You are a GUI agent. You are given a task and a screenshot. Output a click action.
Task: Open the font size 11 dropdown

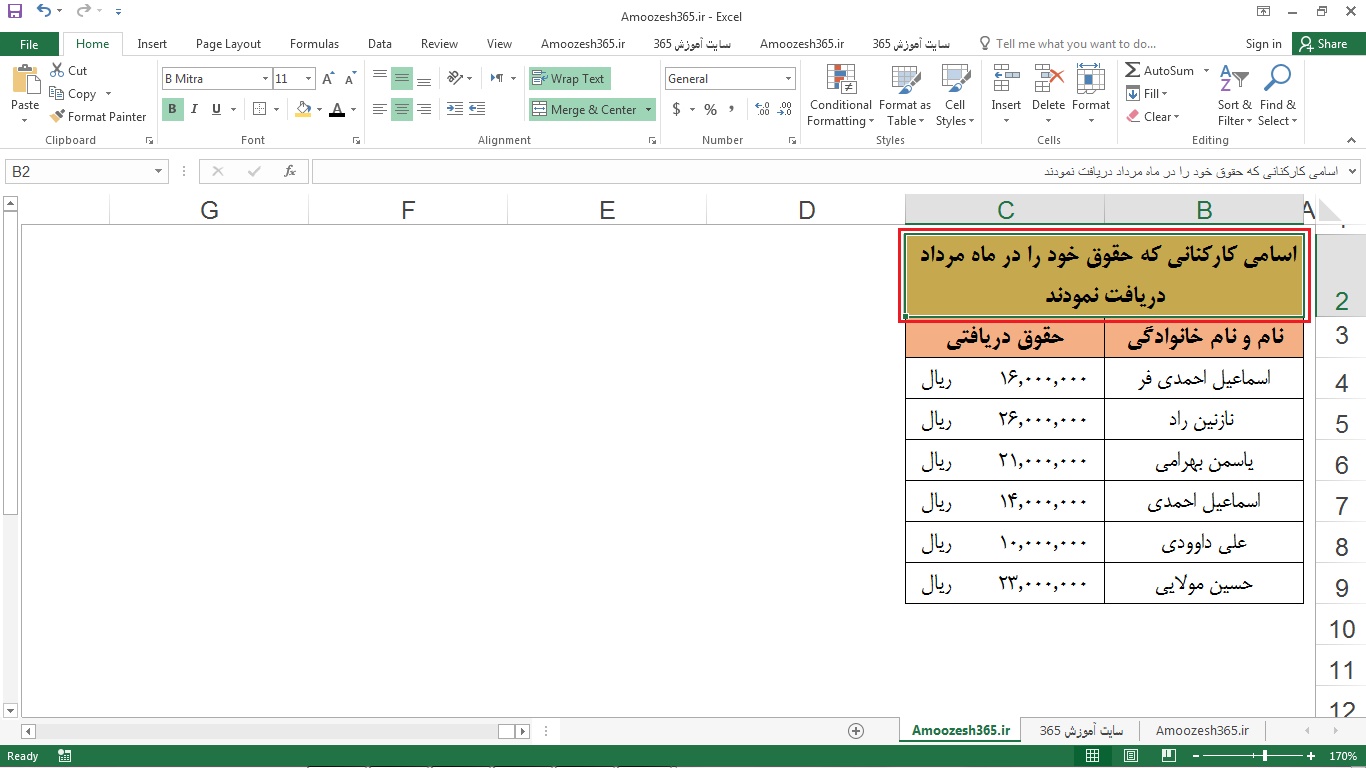(x=308, y=79)
